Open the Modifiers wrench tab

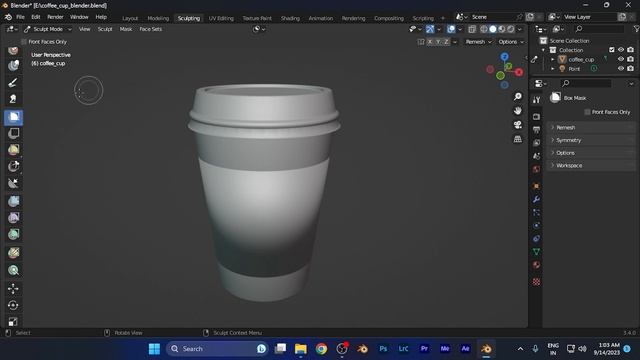point(536,199)
